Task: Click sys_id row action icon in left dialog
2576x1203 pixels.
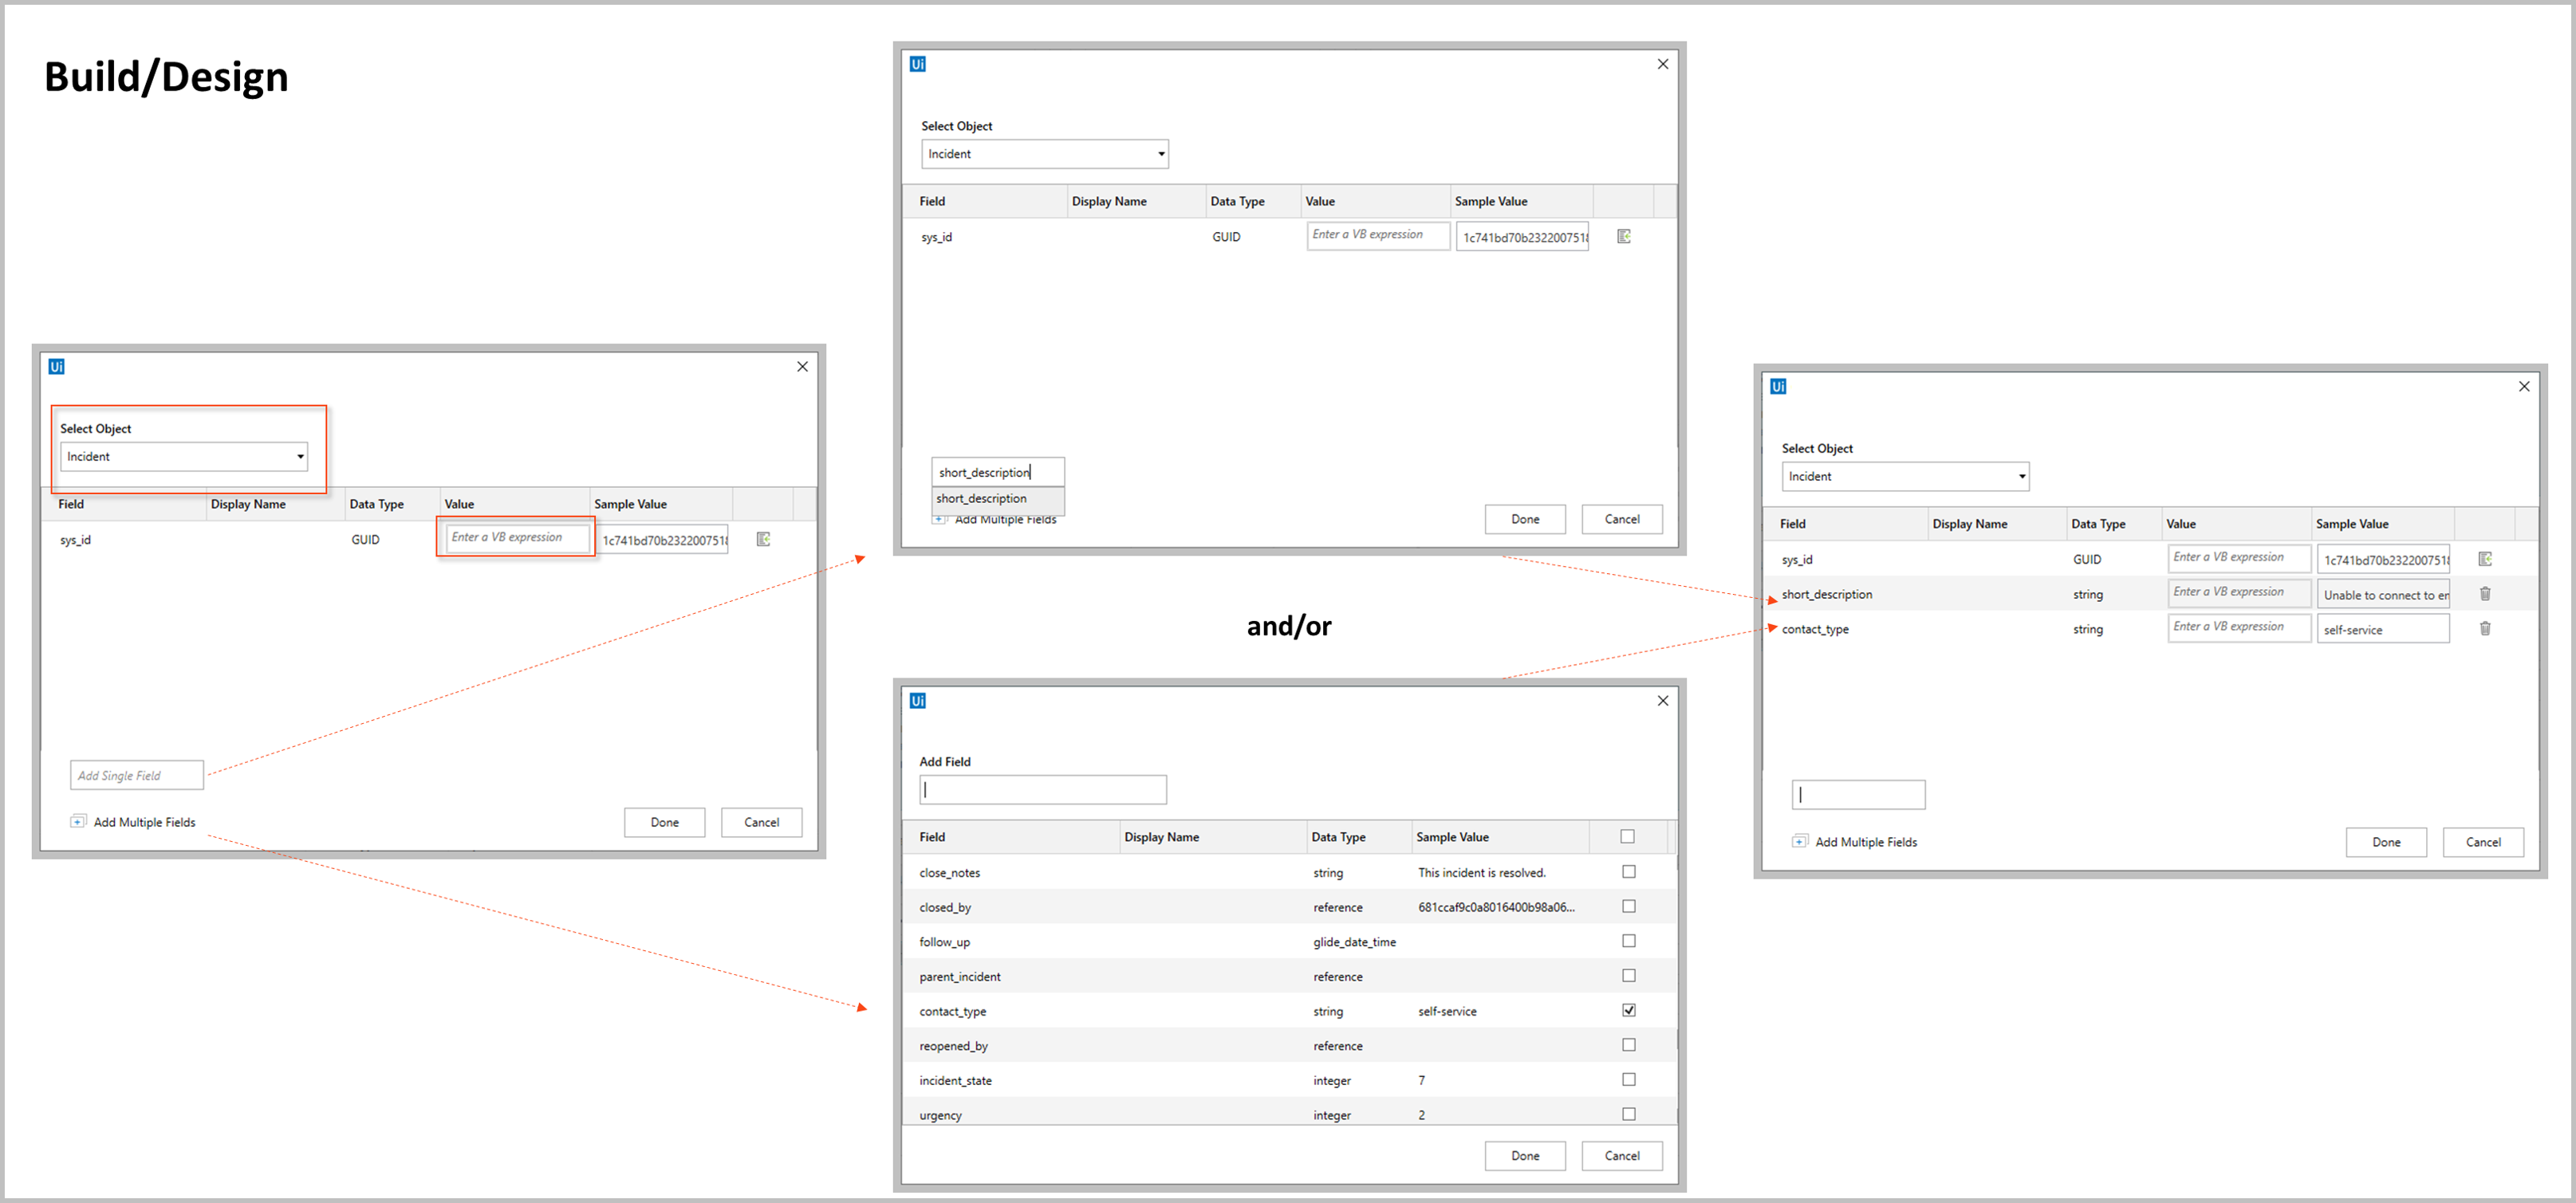Action: pyautogui.click(x=763, y=539)
